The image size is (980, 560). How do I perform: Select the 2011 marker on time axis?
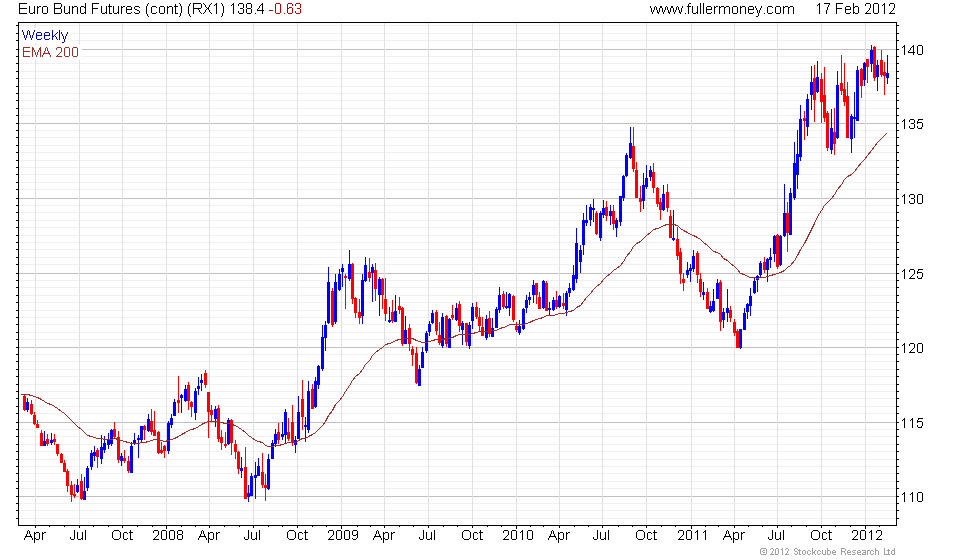[x=693, y=535]
